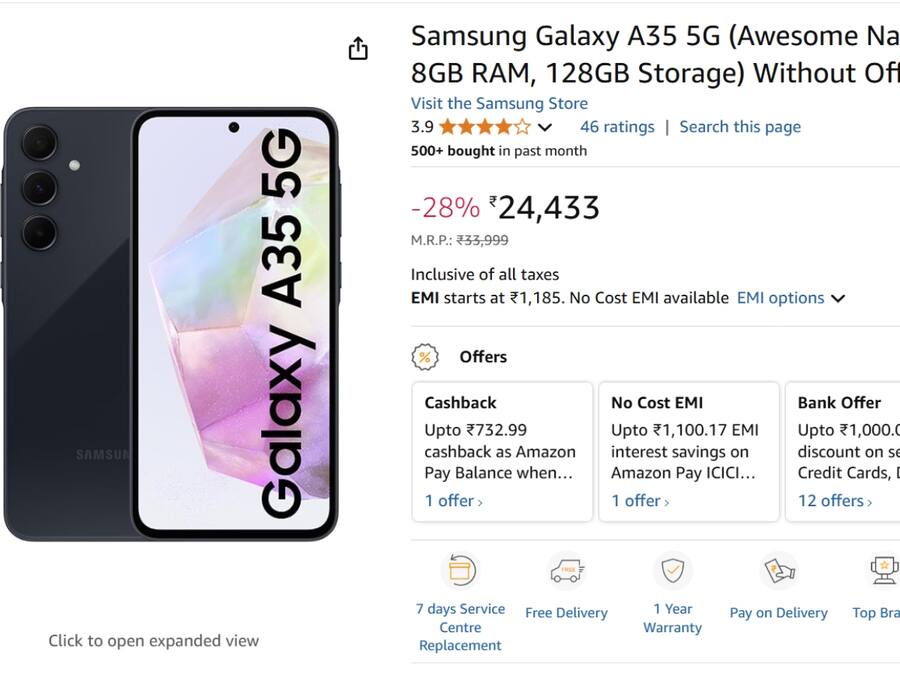Open the Visit the Samsung Store link

coord(498,103)
